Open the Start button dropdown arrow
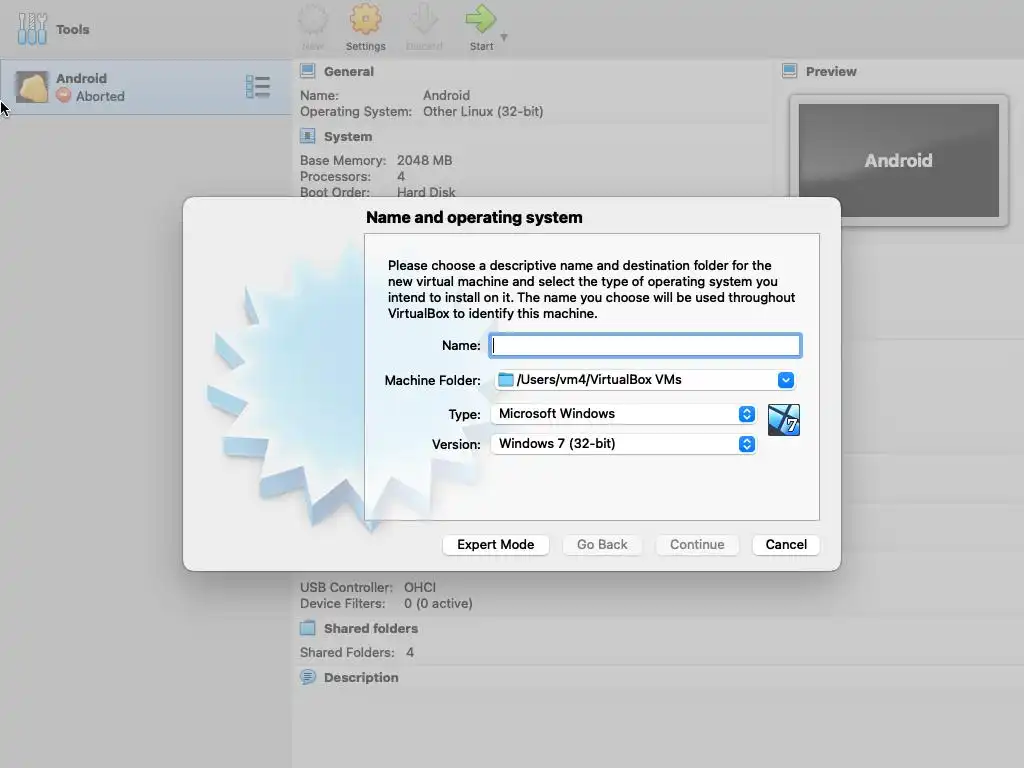Image resolution: width=1024 pixels, height=768 pixels. pyautogui.click(x=504, y=37)
